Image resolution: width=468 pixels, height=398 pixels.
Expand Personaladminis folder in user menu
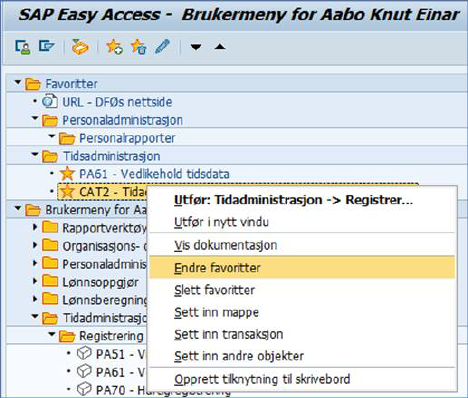pos(35,263)
